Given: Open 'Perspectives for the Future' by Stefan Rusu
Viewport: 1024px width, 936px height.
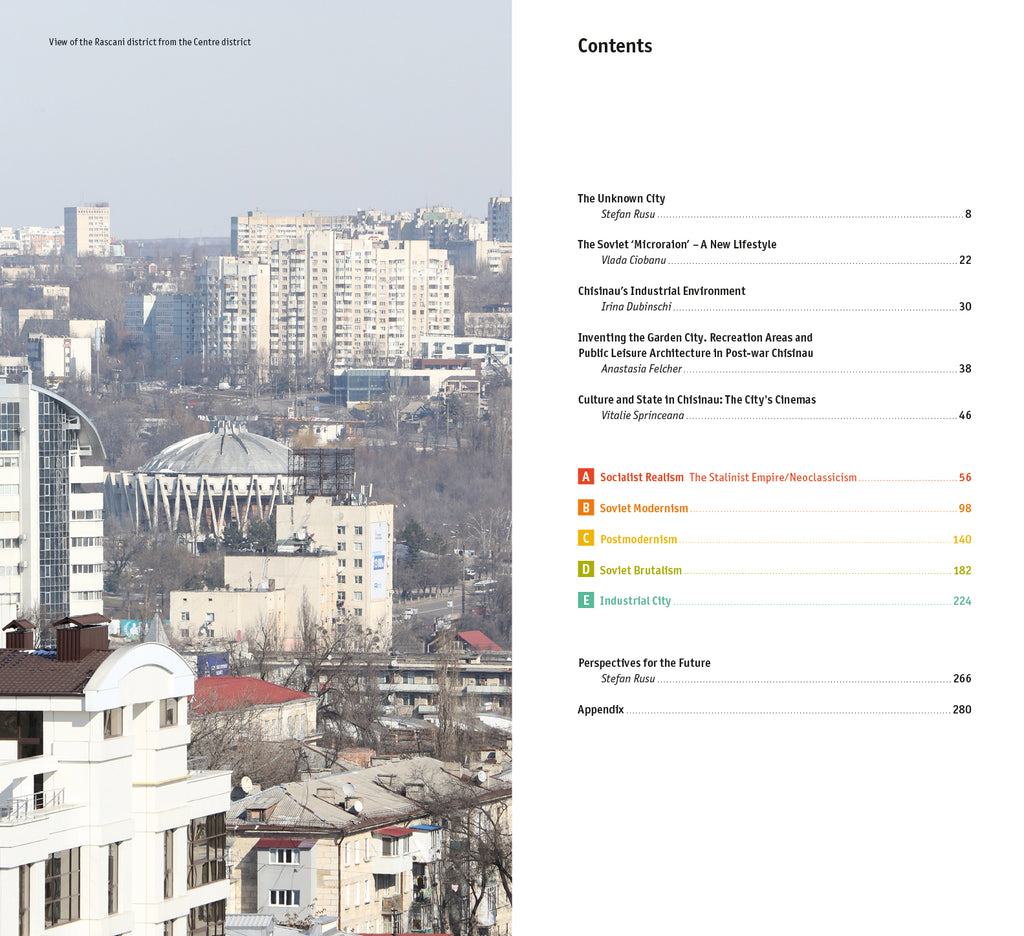Looking at the screenshot, I should click(x=643, y=662).
